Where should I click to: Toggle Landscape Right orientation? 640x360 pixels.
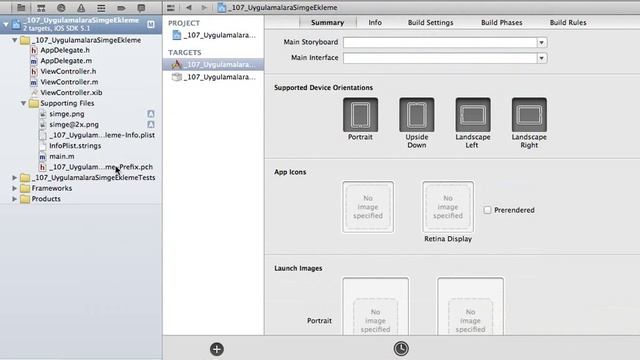(529, 115)
